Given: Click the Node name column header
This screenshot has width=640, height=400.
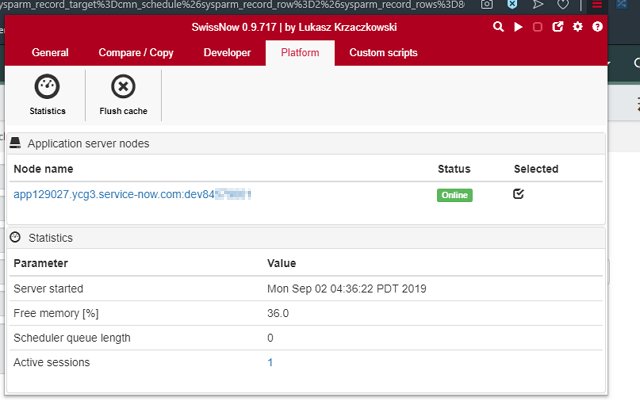Looking at the screenshot, I should (43, 169).
